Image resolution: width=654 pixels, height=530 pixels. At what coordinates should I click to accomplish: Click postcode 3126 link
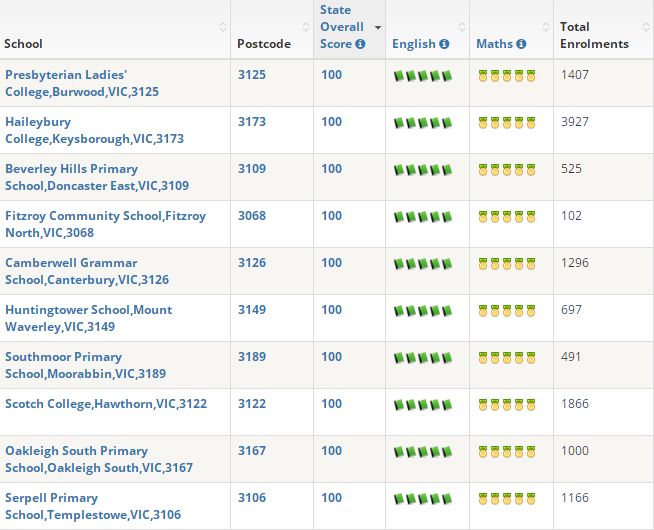point(252,263)
